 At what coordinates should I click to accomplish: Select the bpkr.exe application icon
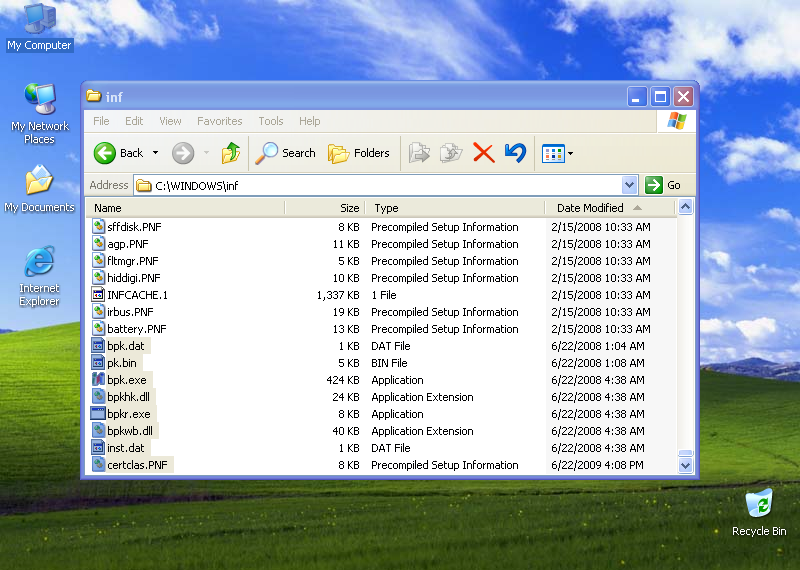point(98,414)
